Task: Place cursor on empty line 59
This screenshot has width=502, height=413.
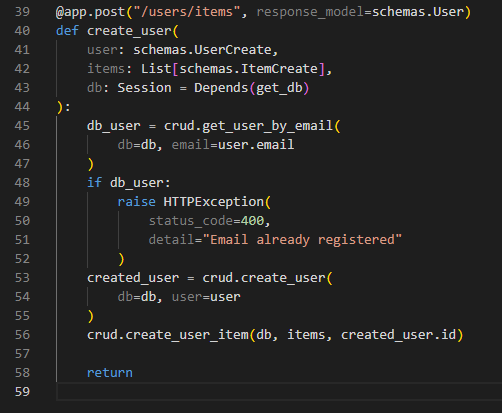Action: pyautogui.click(x=279, y=392)
